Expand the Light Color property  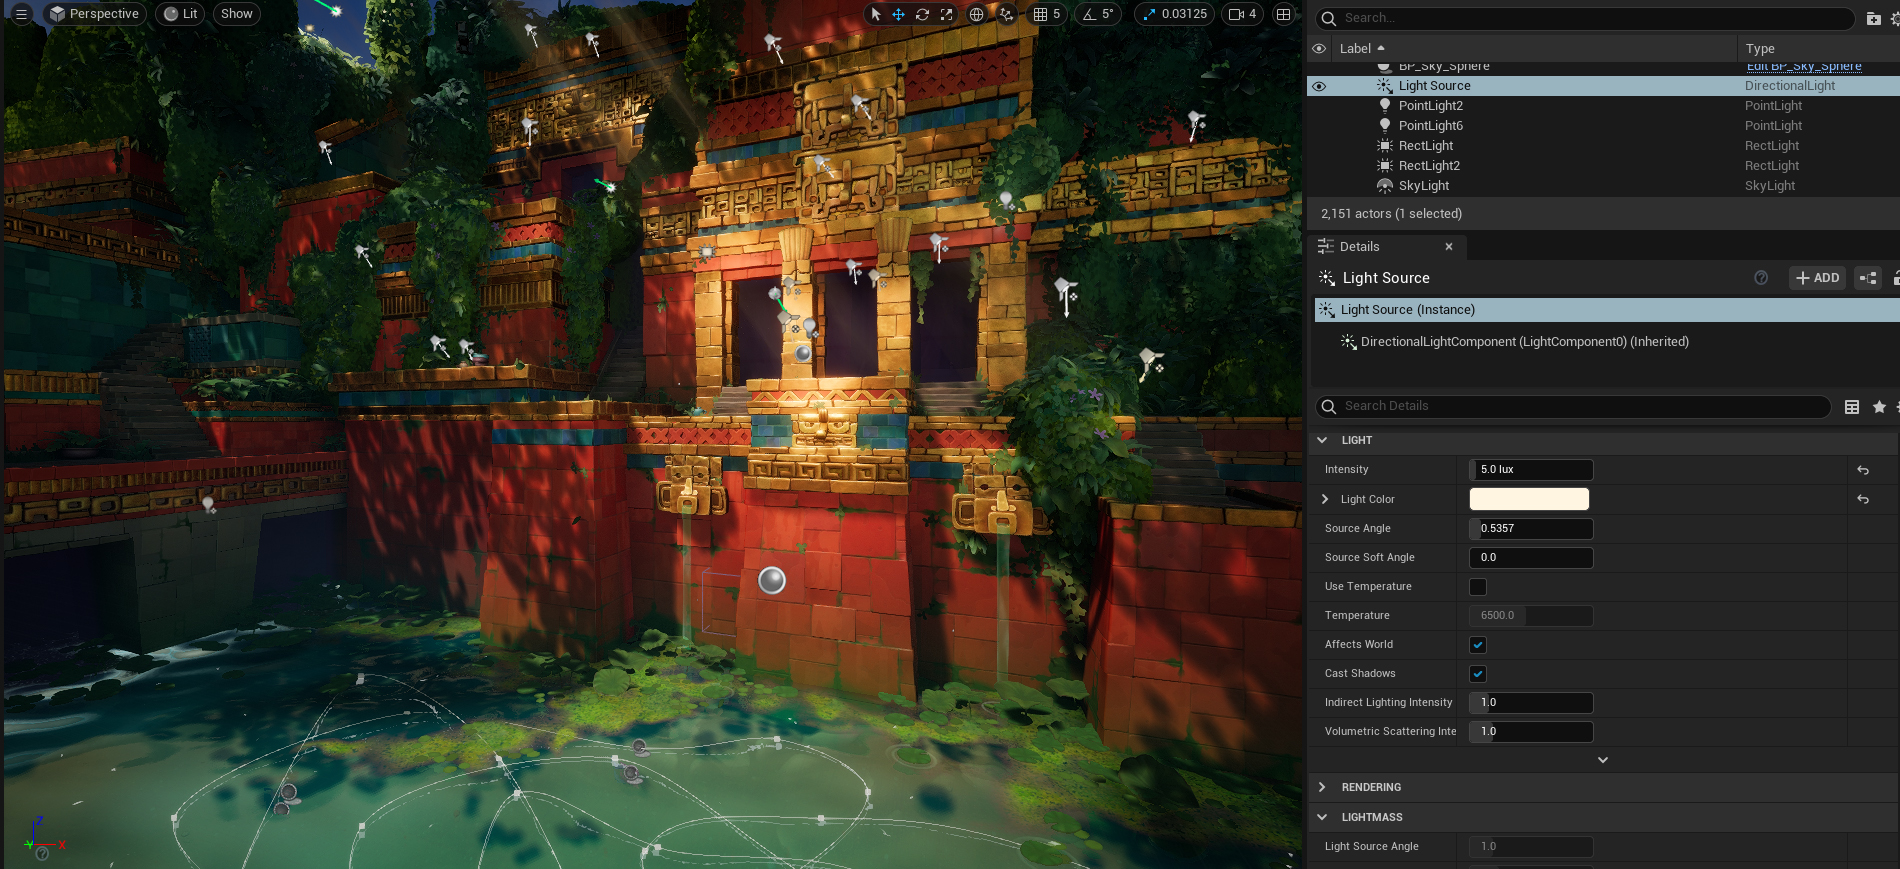coord(1325,499)
